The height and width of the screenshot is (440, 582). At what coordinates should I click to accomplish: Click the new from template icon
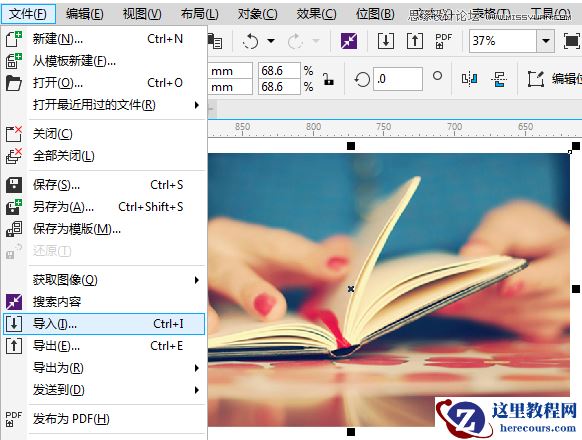(14, 61)
